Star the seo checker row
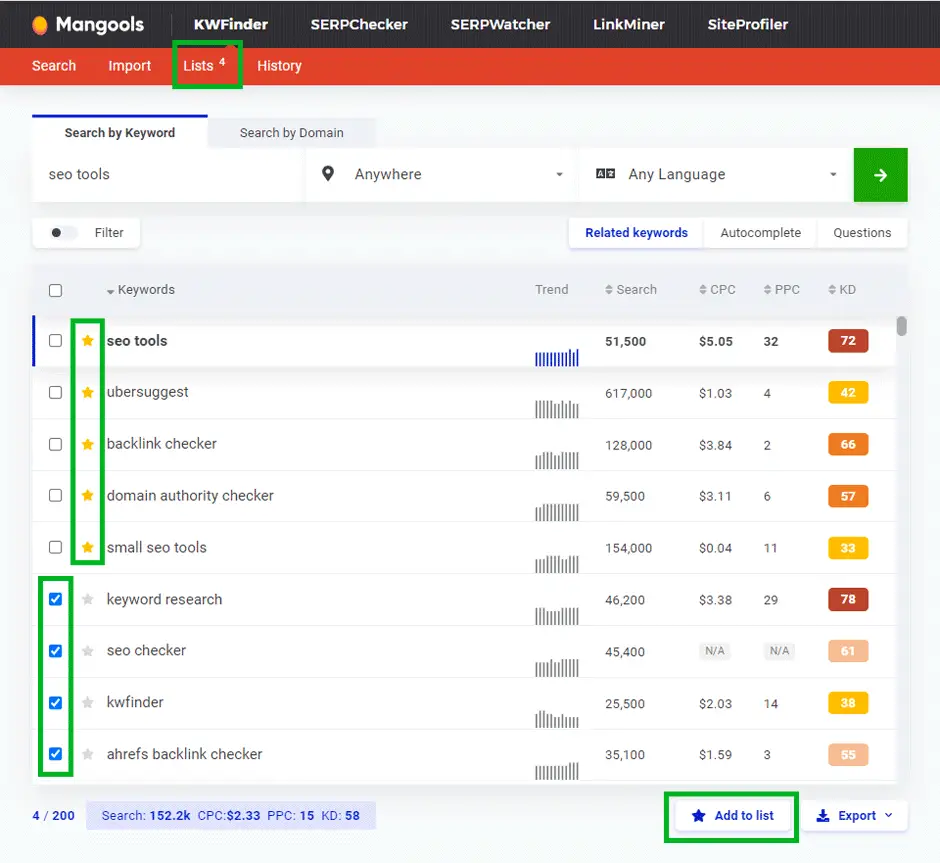The width and height of the screenshot is (940, 863). [x=88, y=651]
